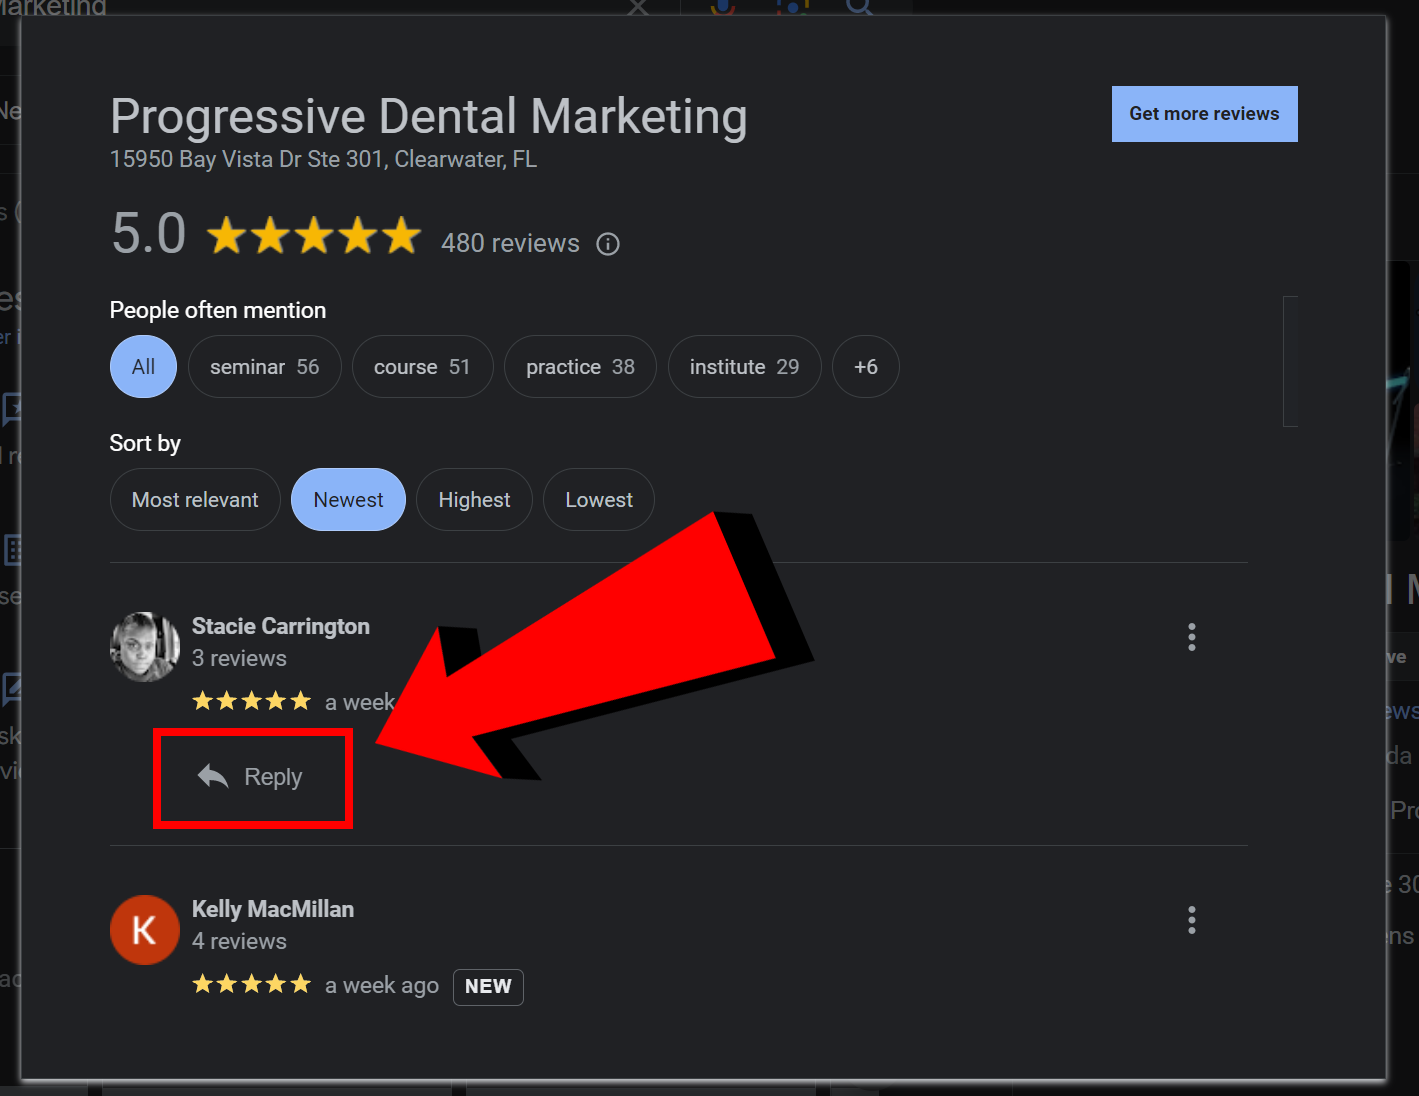Filter reviews by the practice 38 chip

[580, 367]
